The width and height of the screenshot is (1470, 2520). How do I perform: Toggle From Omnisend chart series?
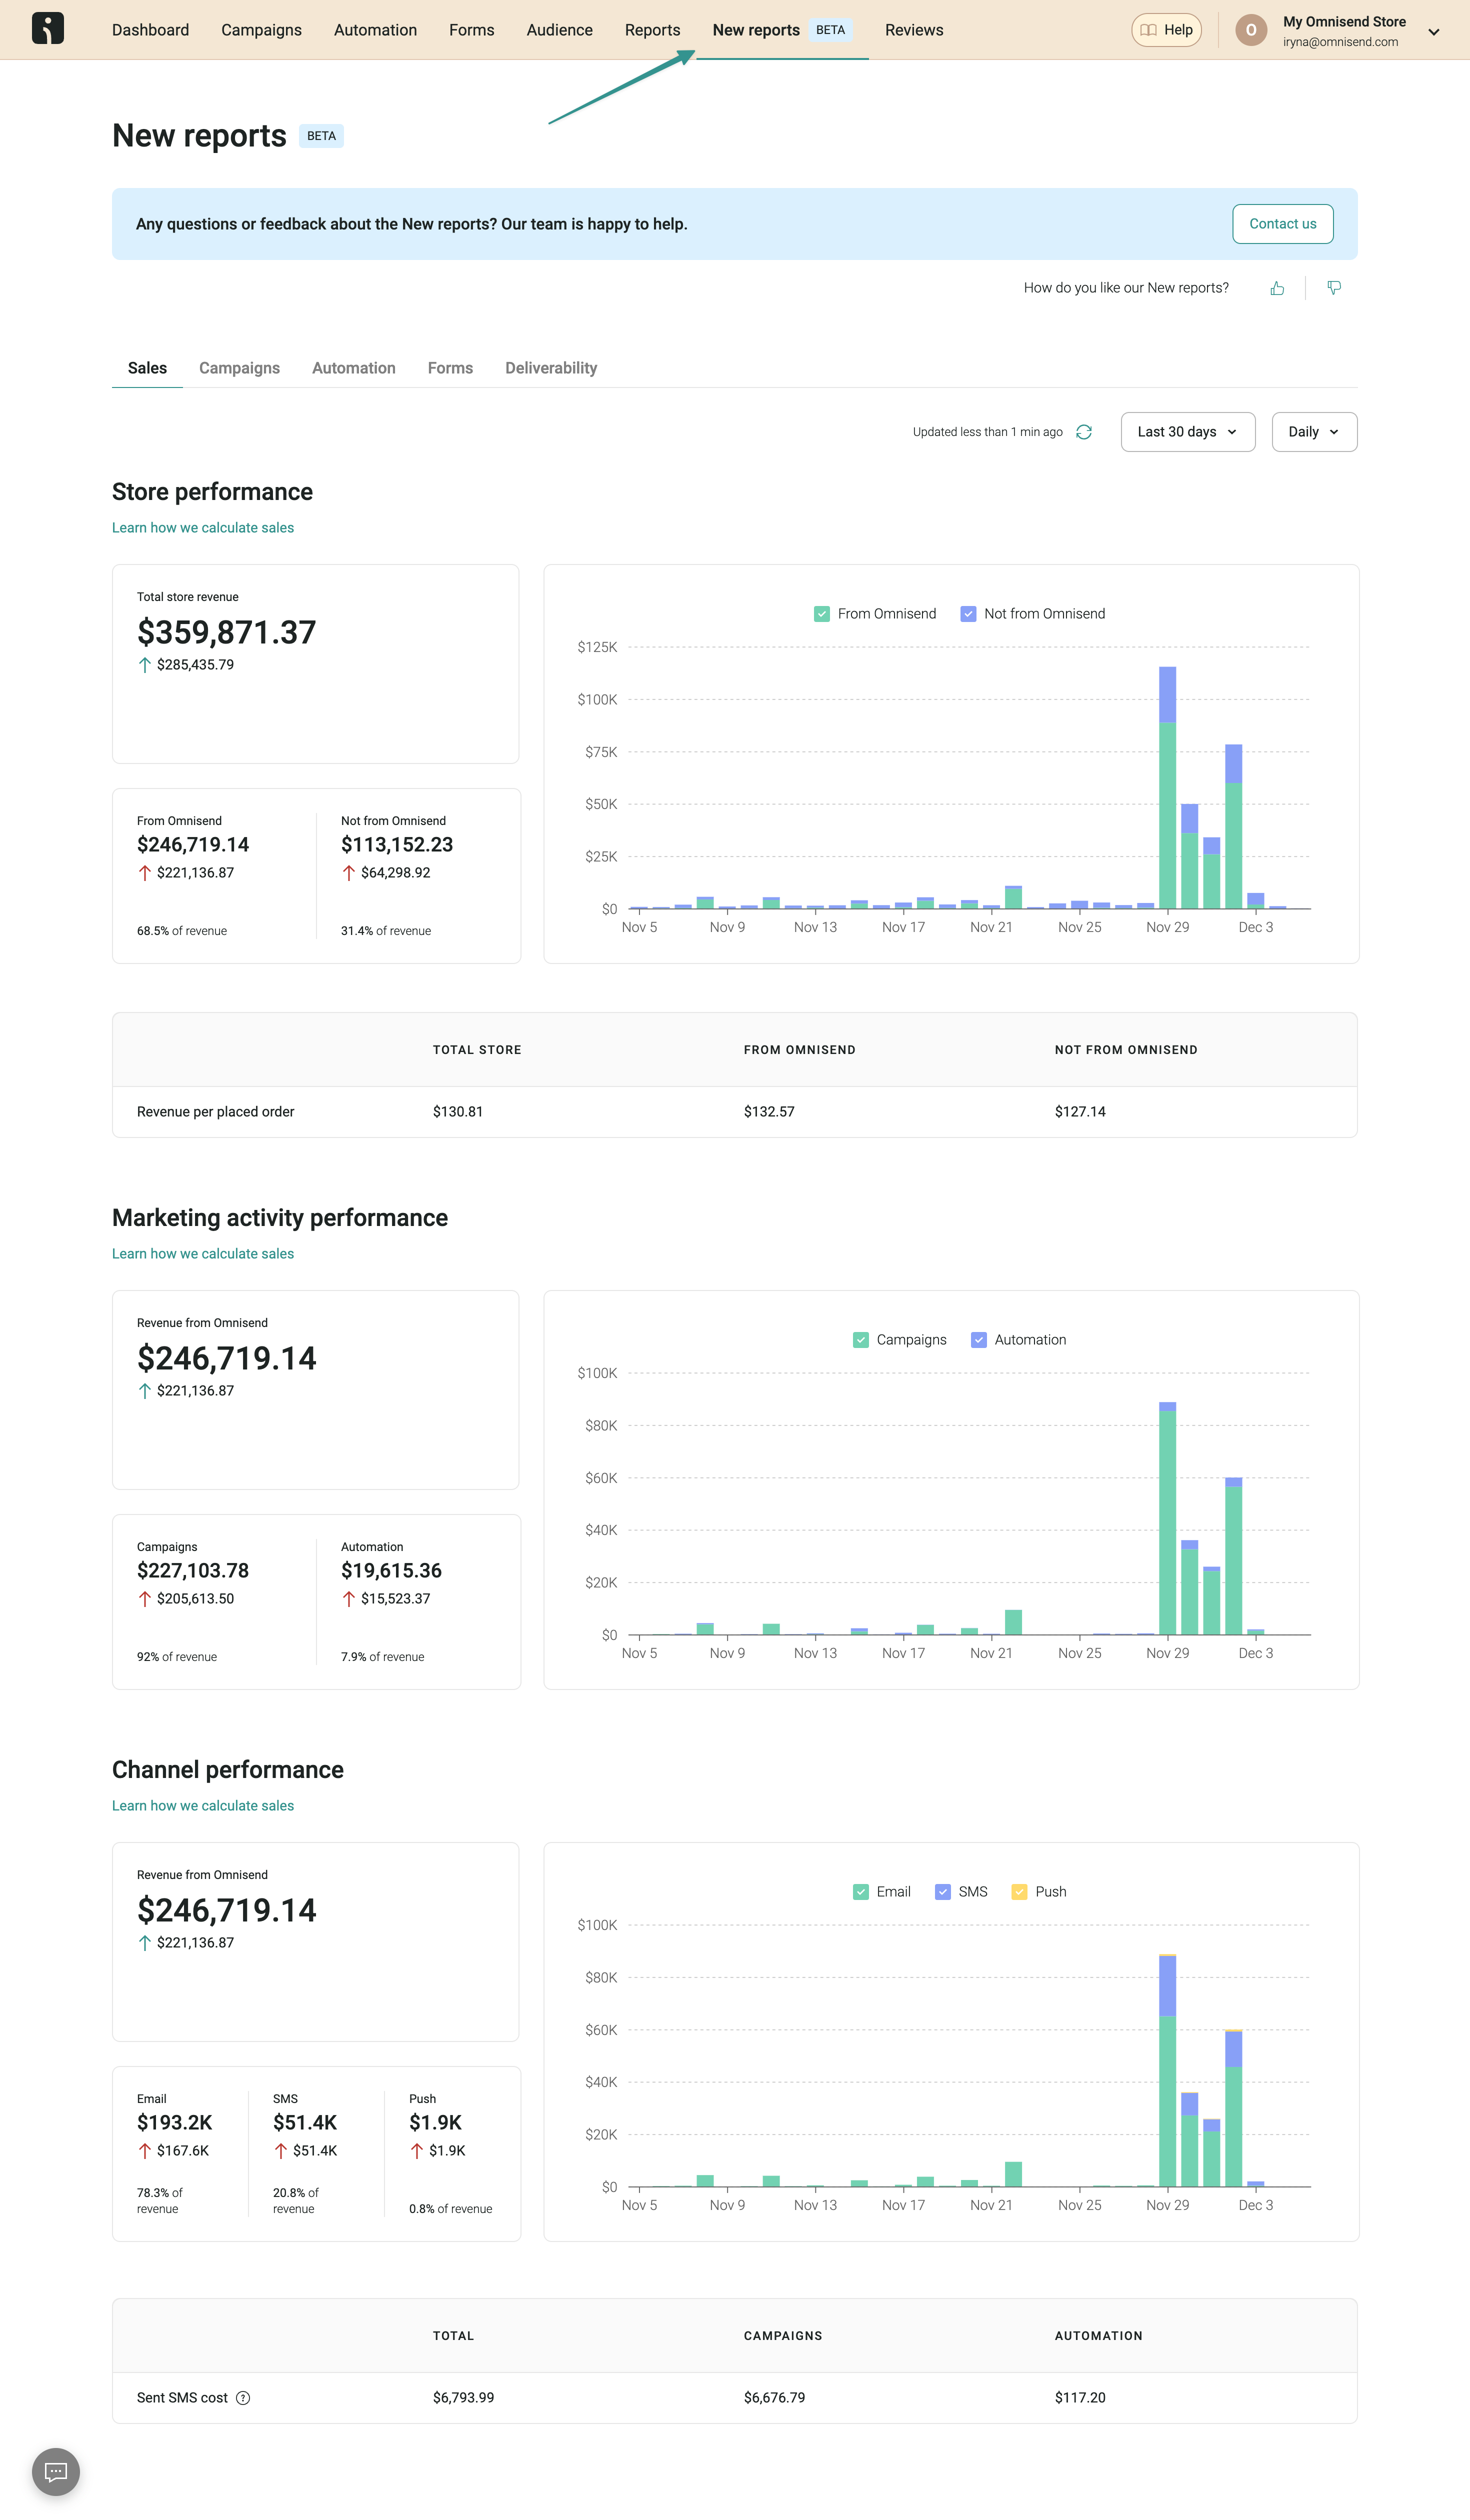(822, 614)
